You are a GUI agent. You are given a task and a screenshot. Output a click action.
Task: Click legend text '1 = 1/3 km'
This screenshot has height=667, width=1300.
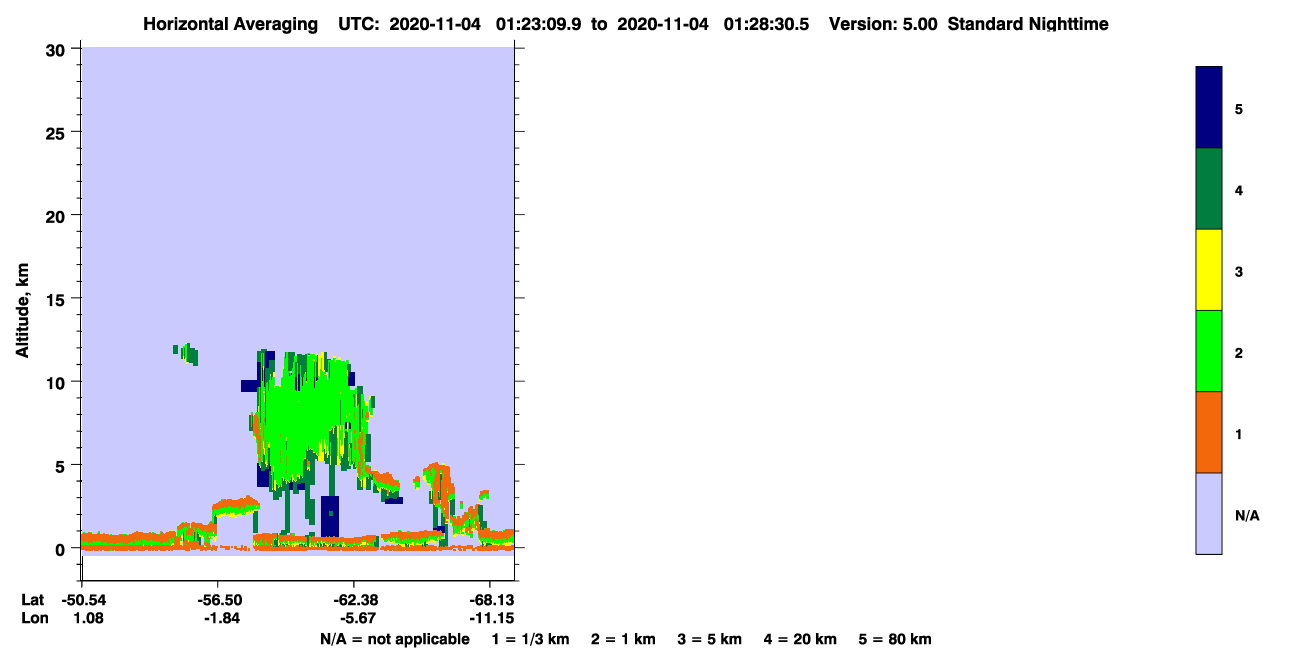pyautogui.click(x=531, y=639)
